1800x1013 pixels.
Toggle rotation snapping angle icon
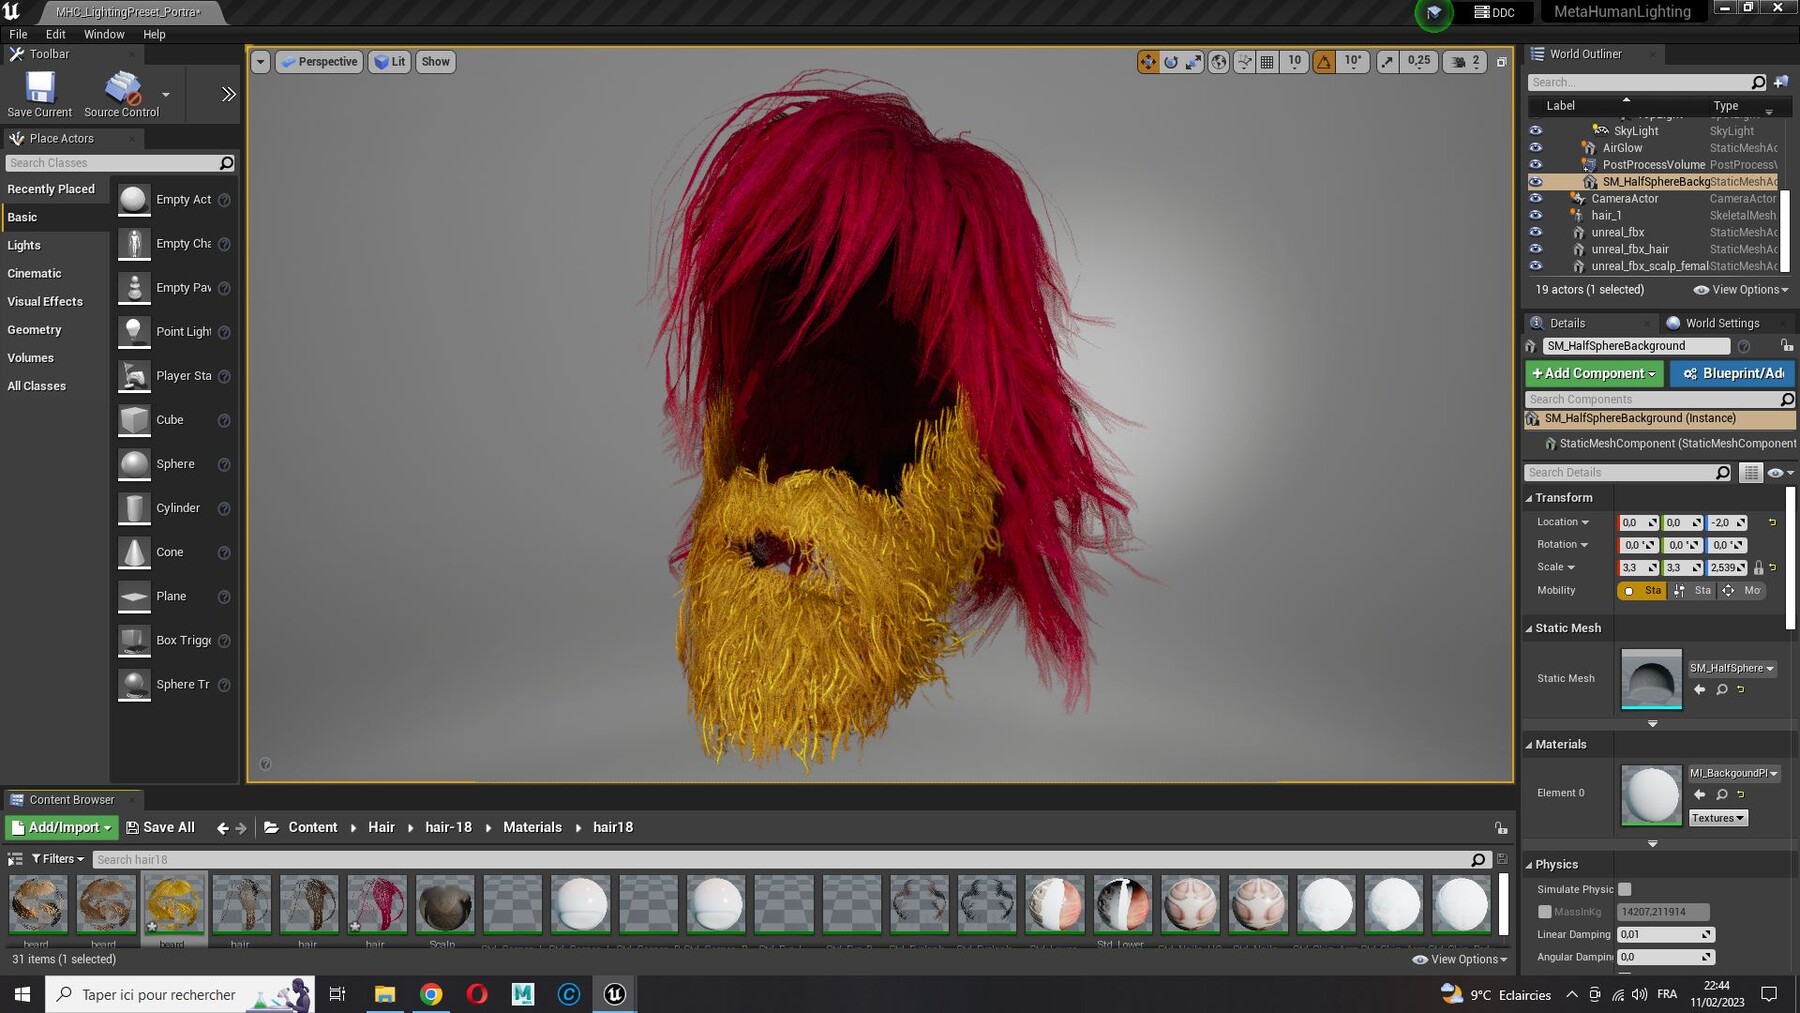coord(1324,62)
